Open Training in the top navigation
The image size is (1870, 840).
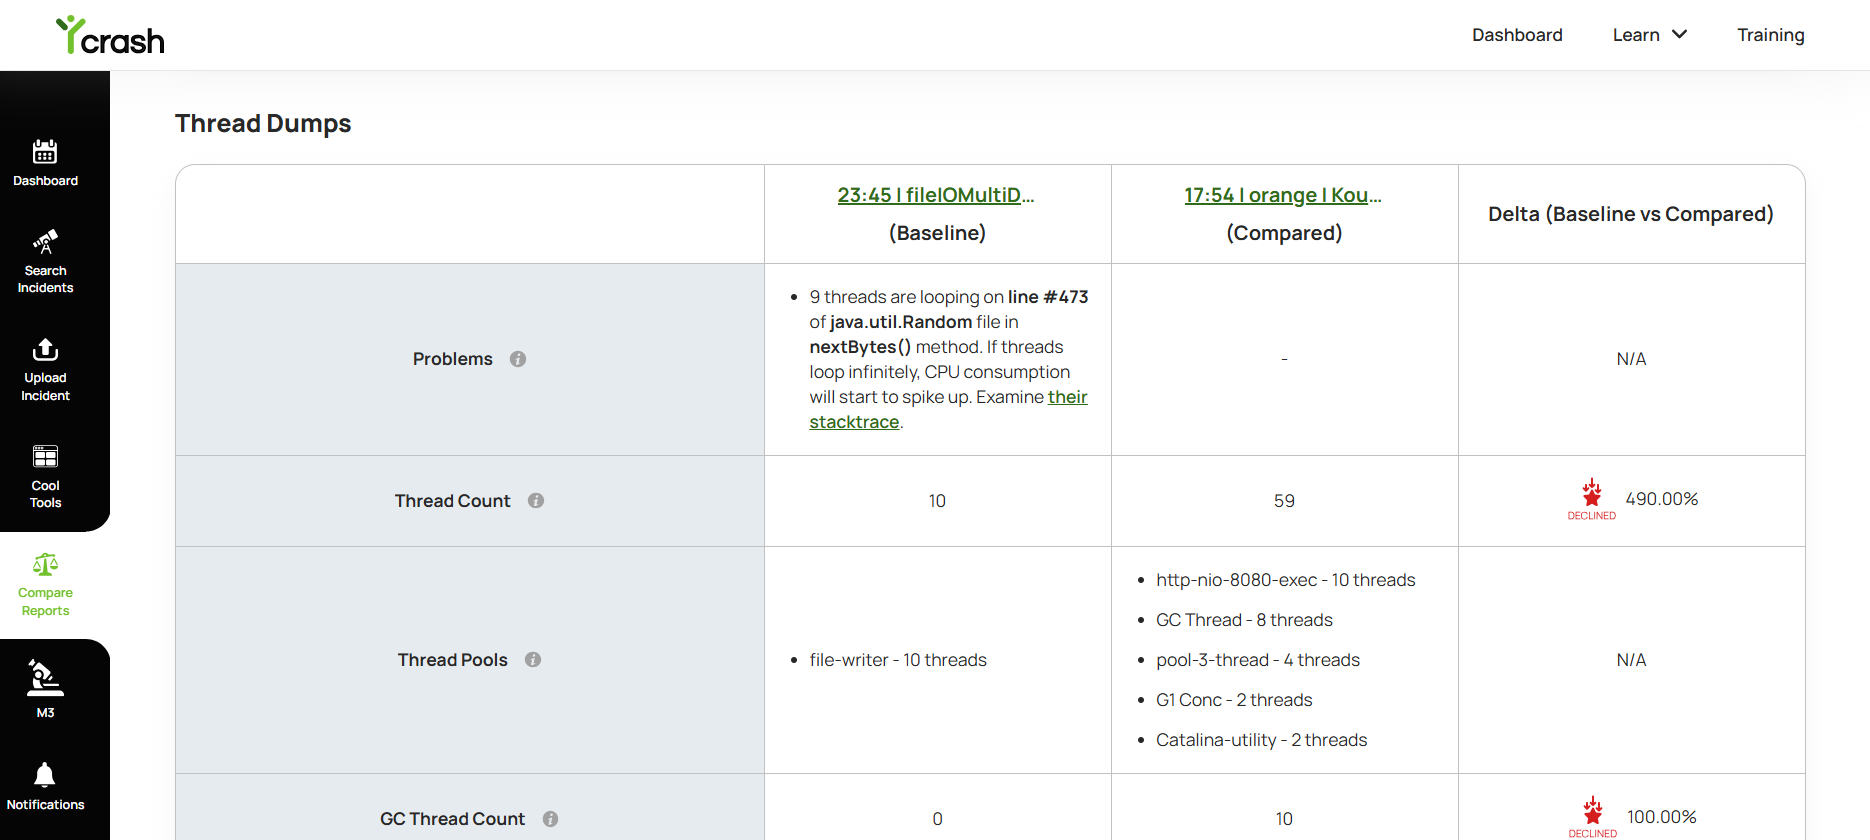1771,35
